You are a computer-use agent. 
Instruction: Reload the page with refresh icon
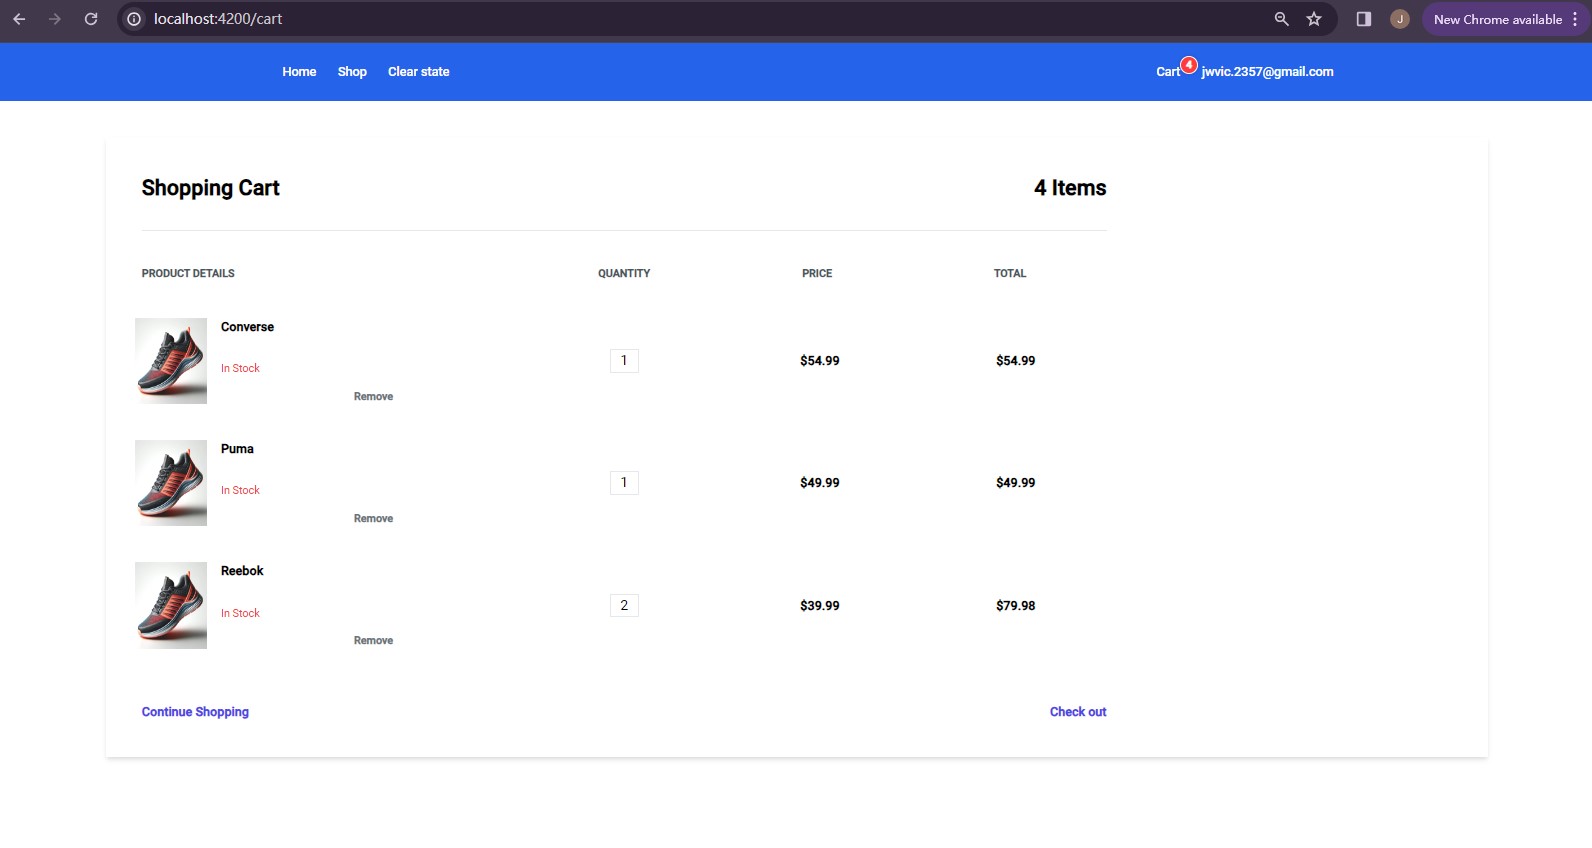click(91, 19)
